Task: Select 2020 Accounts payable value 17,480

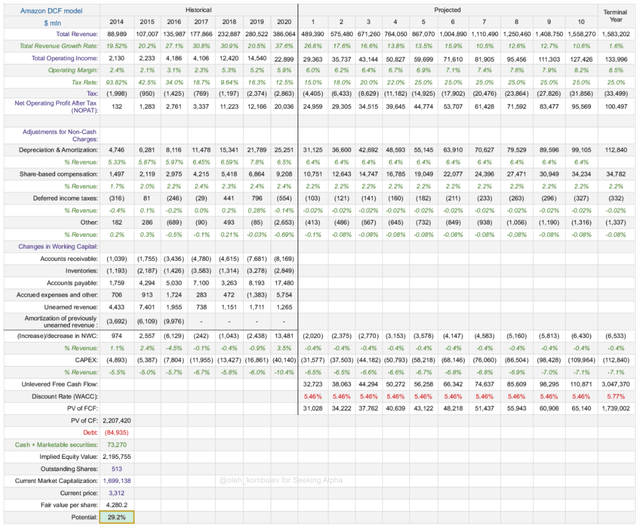Action: (284, 283)
